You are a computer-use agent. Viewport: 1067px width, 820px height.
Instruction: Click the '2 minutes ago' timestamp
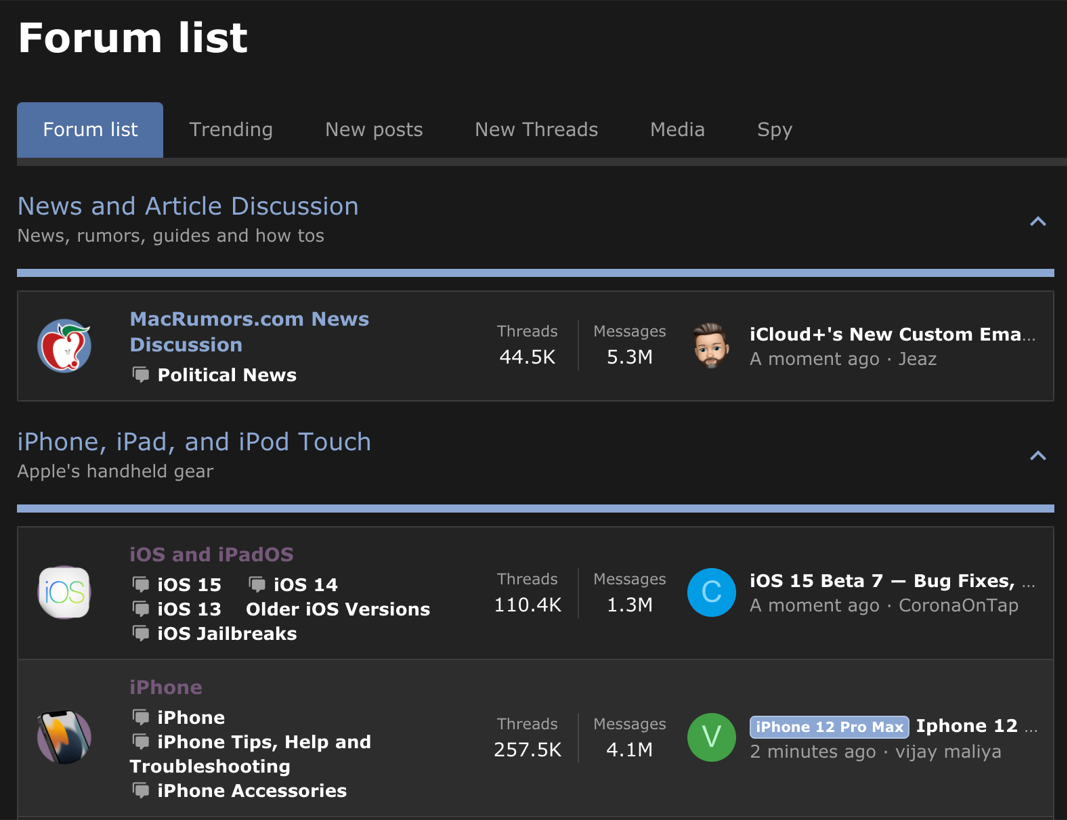pyautogui.click(x=812, y=752)
